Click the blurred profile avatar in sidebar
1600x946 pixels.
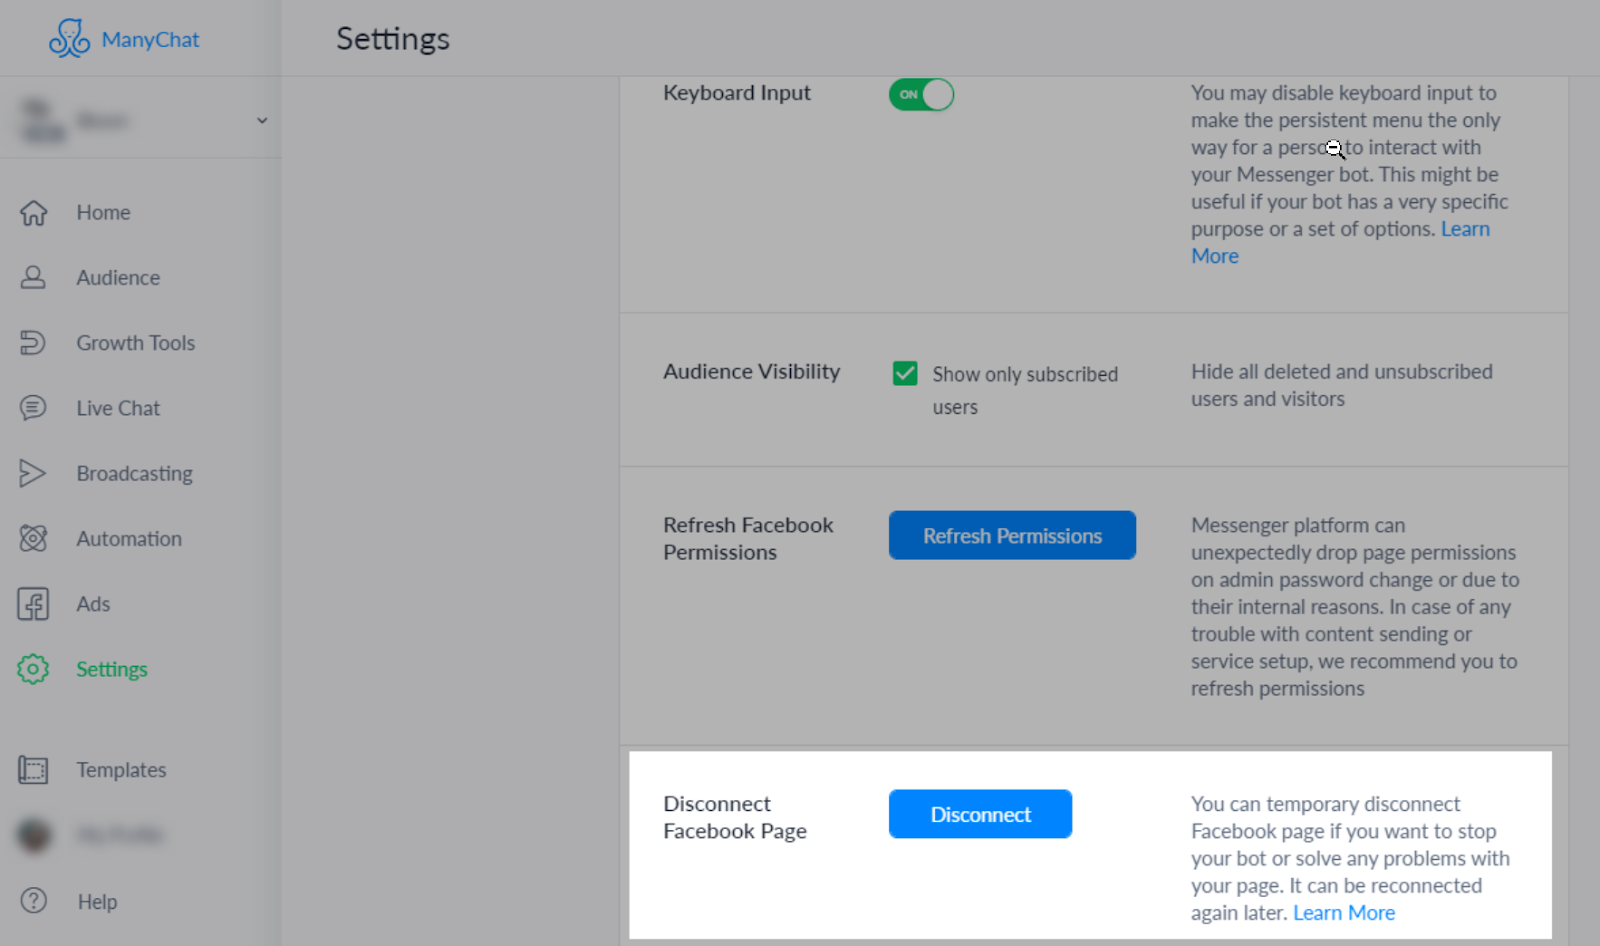[35, 834]
